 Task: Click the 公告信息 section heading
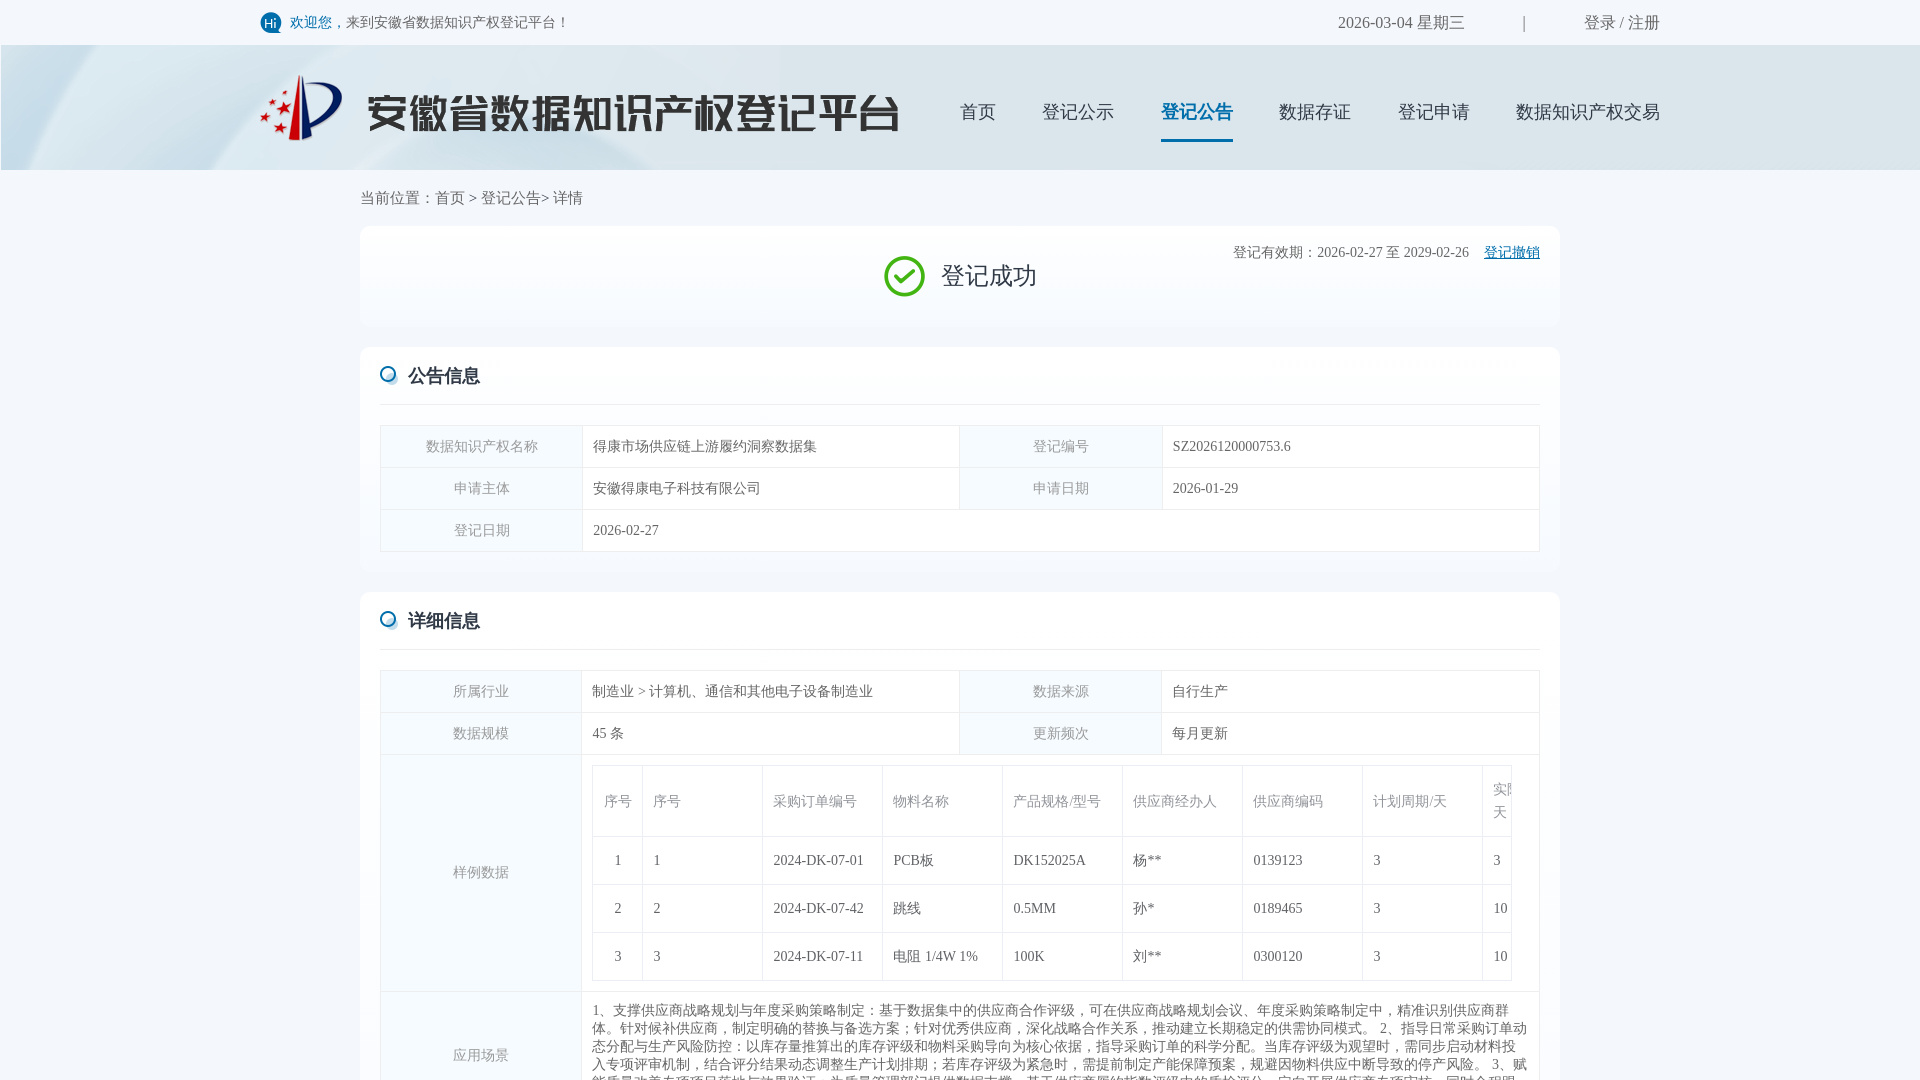pyautogui.click(x=444, y=376)
